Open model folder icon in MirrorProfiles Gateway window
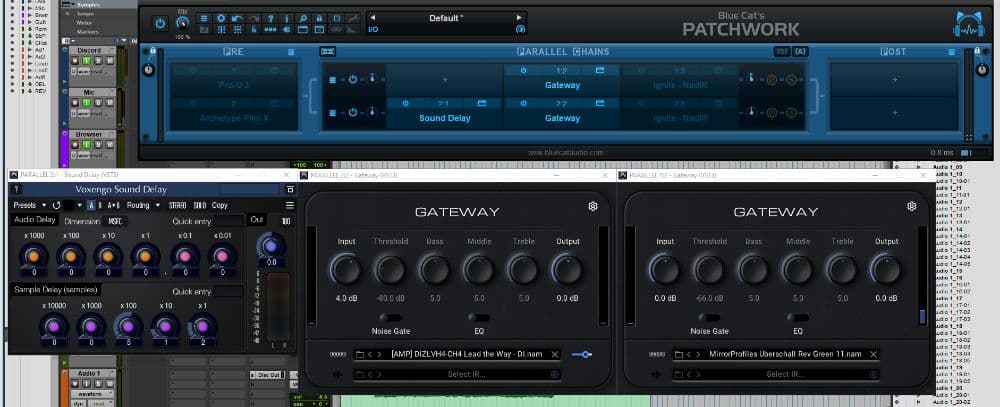The width and height of the screenshot is (1000, 407). tap(679, 355)
